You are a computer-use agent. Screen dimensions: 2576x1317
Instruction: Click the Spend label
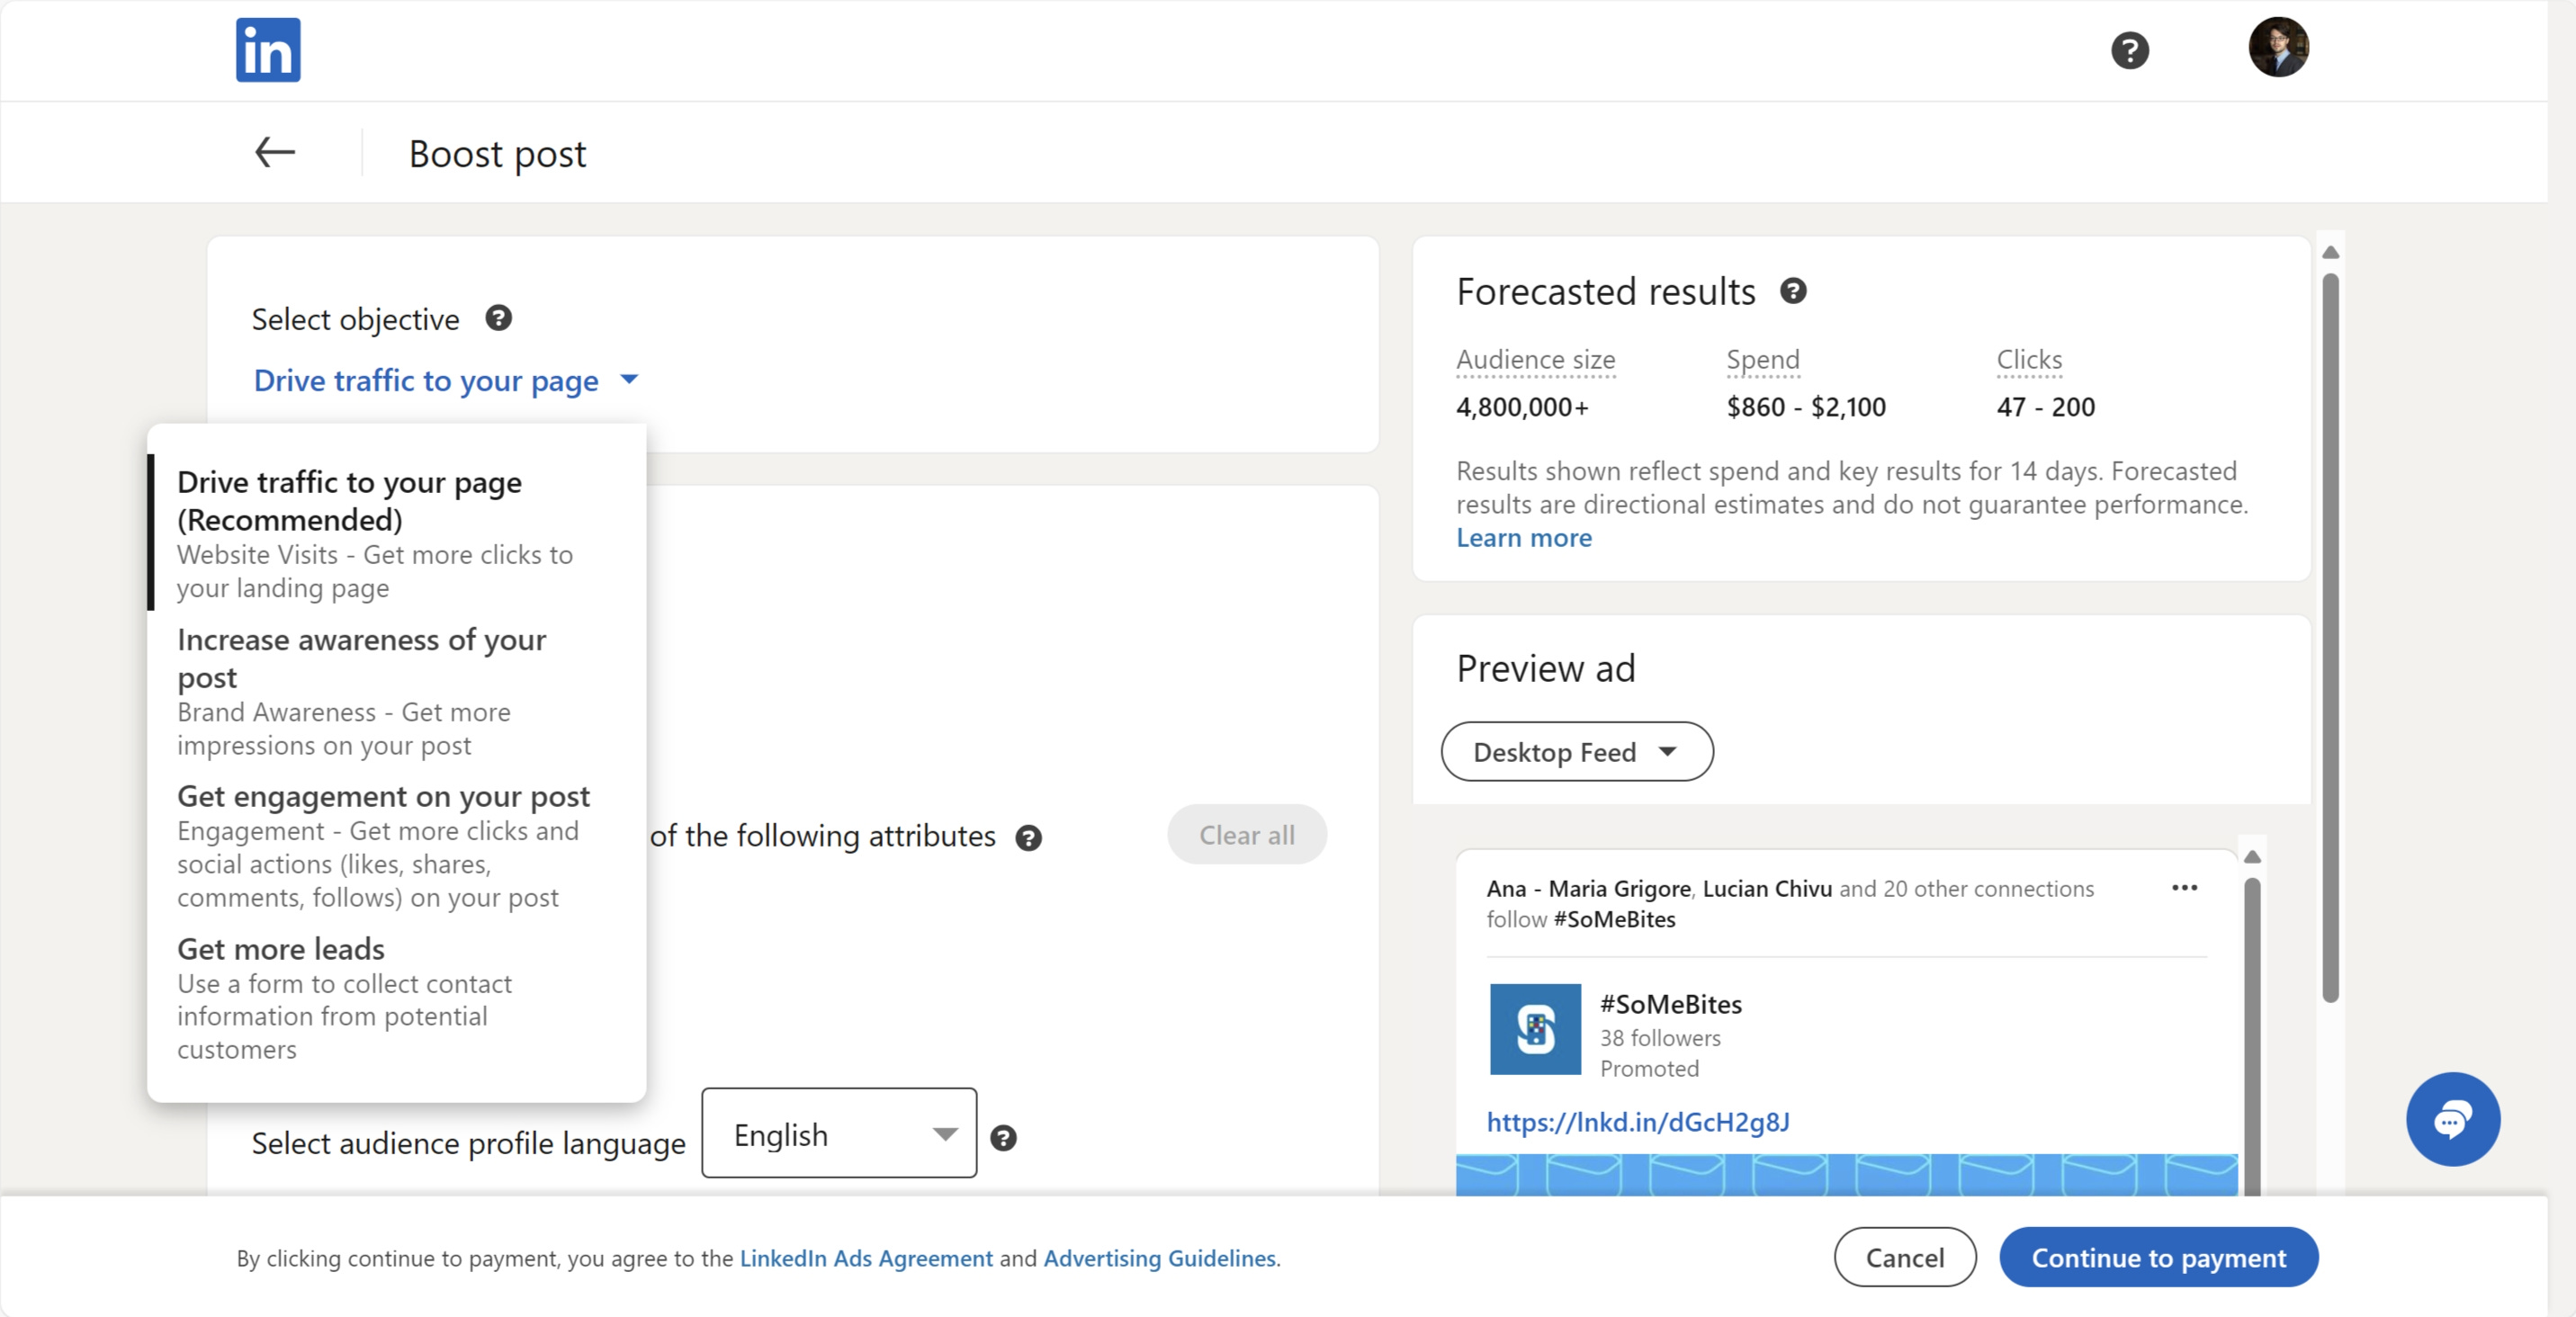1762,359
